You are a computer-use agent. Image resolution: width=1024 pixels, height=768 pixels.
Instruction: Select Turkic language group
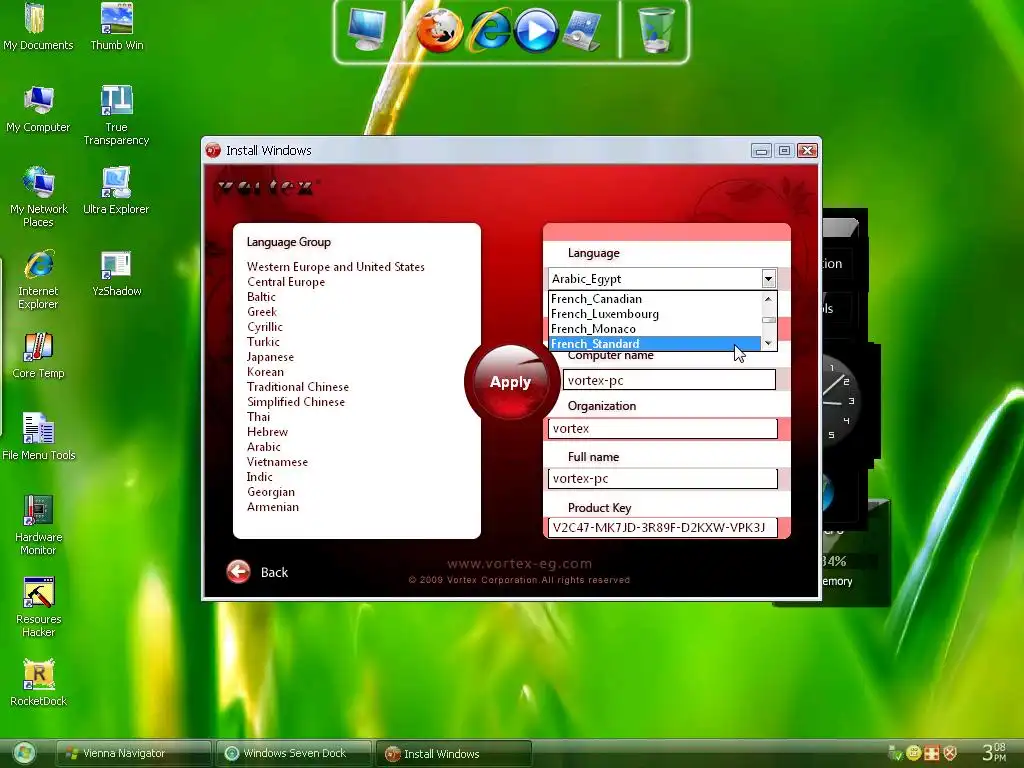263,342
